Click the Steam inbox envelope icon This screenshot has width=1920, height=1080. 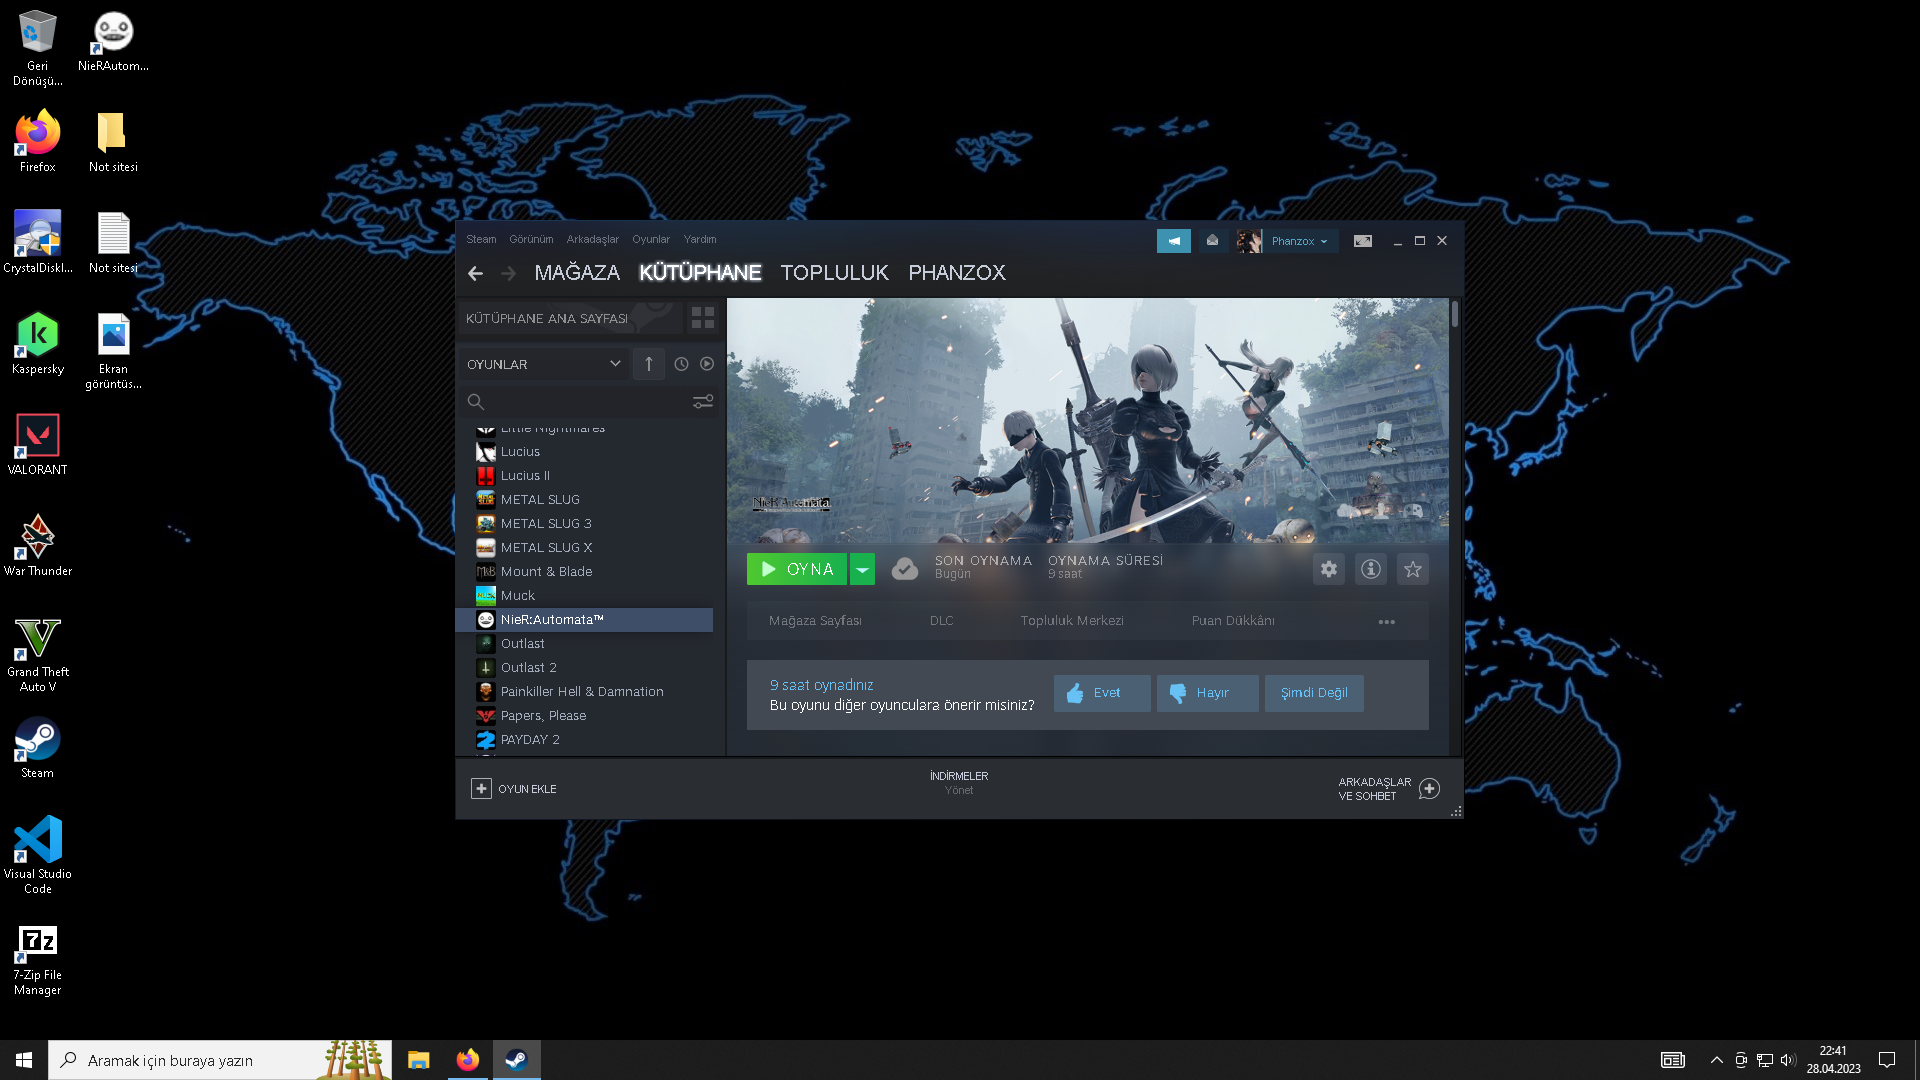(x=1212, y=241)
